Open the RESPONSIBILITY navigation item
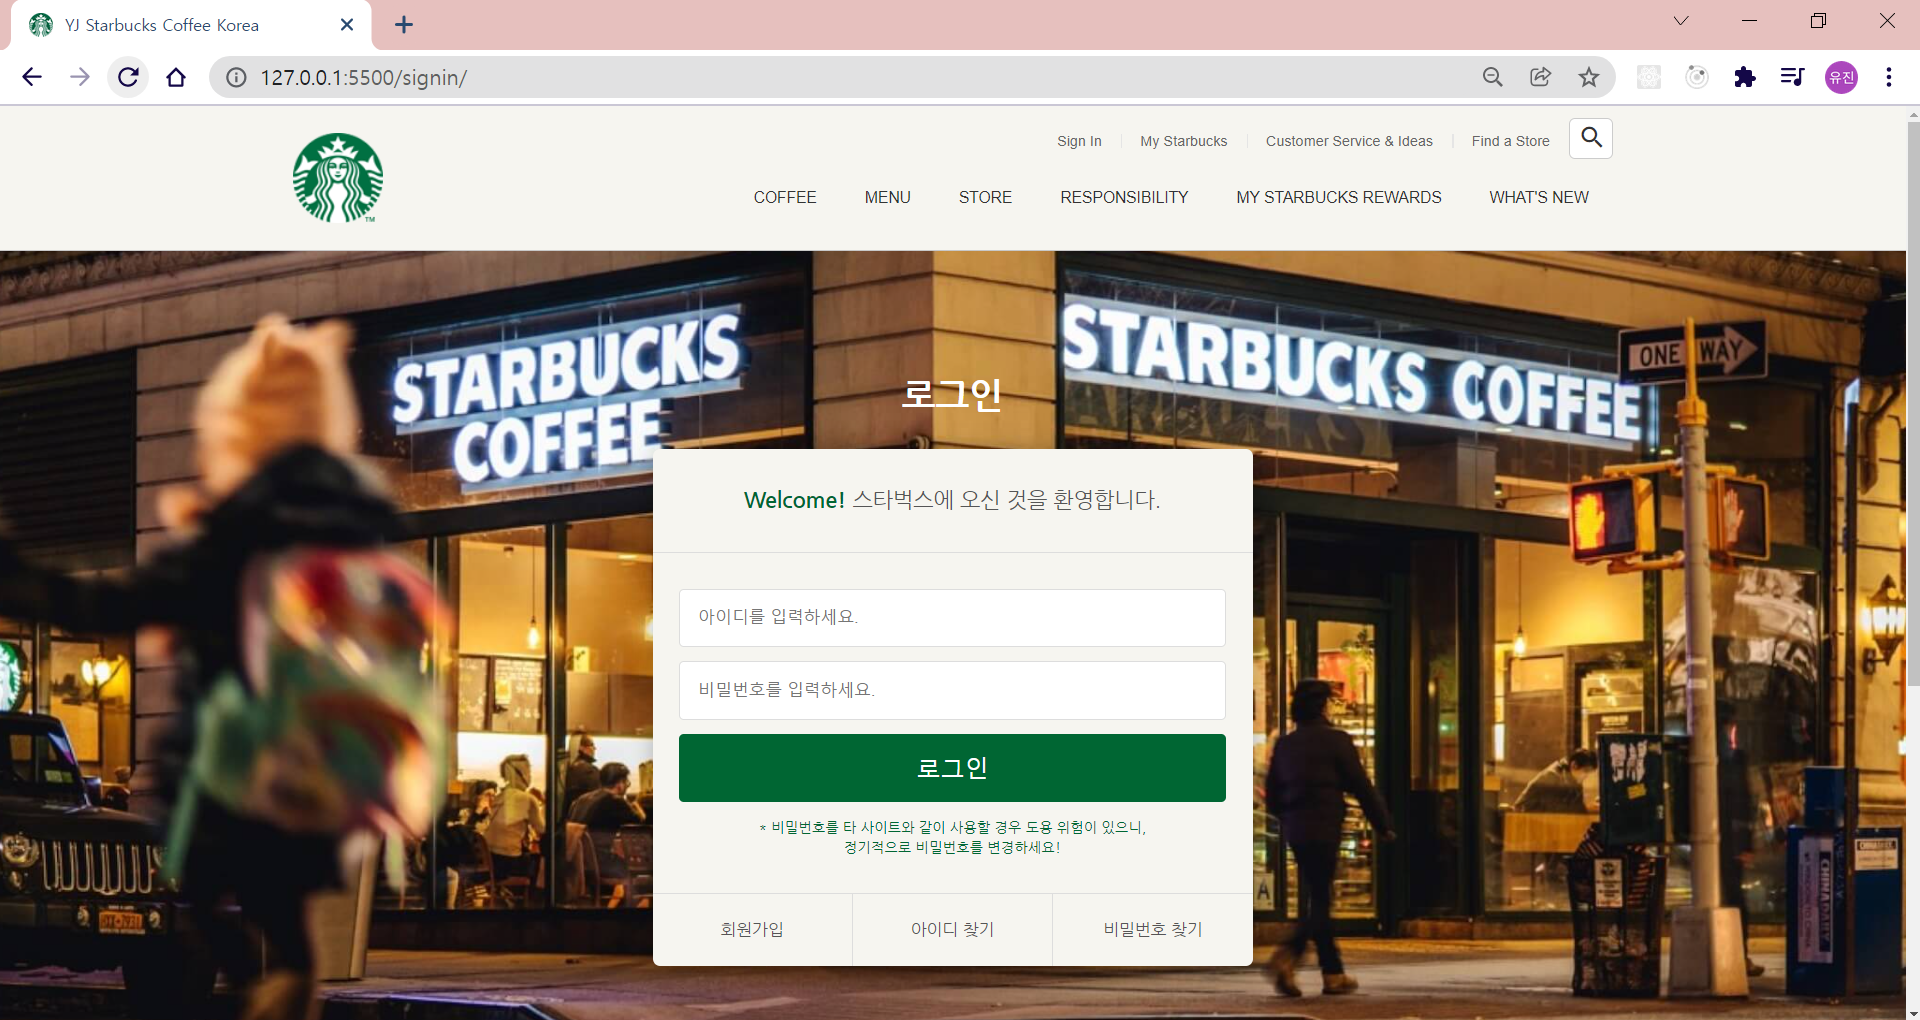Viewport: 1920px width, 1020px height. [x=1124, y=197]
